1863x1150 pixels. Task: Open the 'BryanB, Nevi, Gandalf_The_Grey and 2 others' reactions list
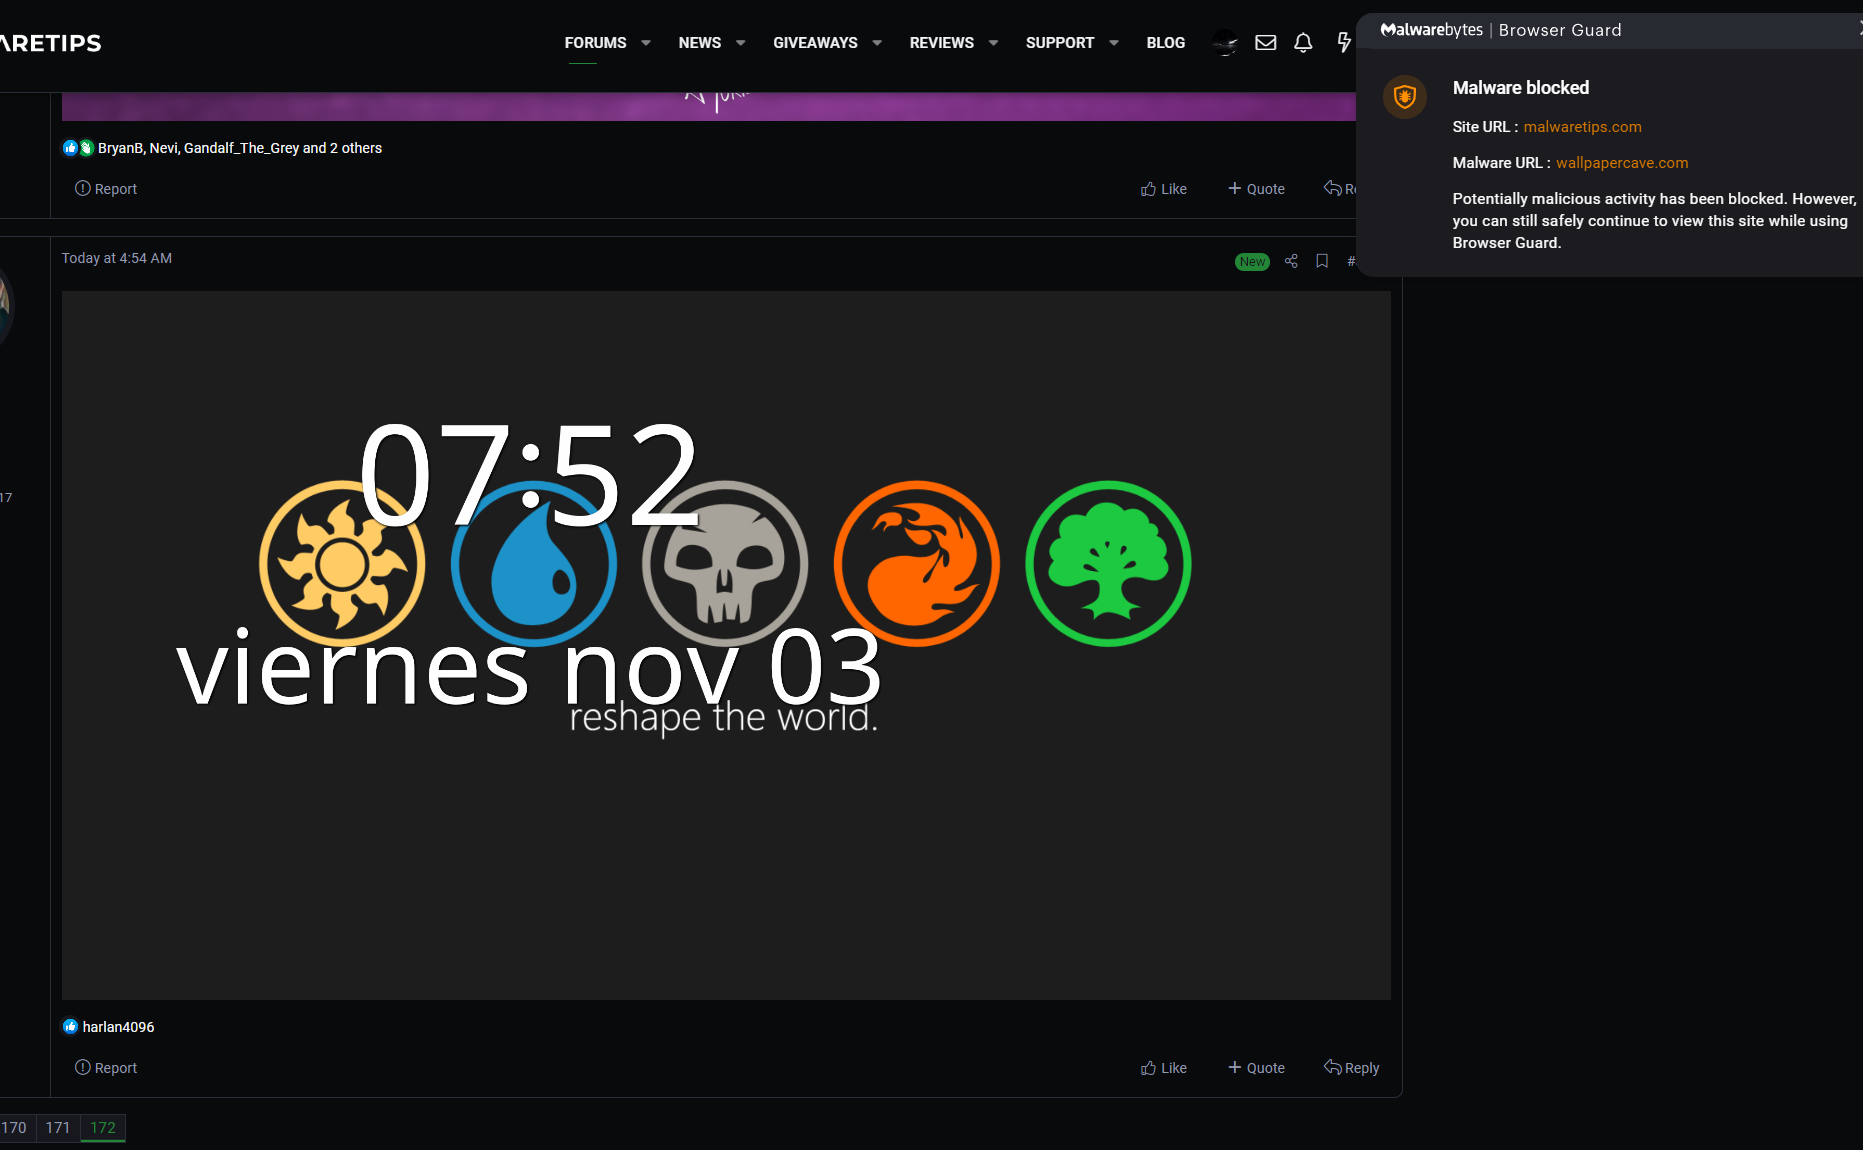(x=240, y=148)
